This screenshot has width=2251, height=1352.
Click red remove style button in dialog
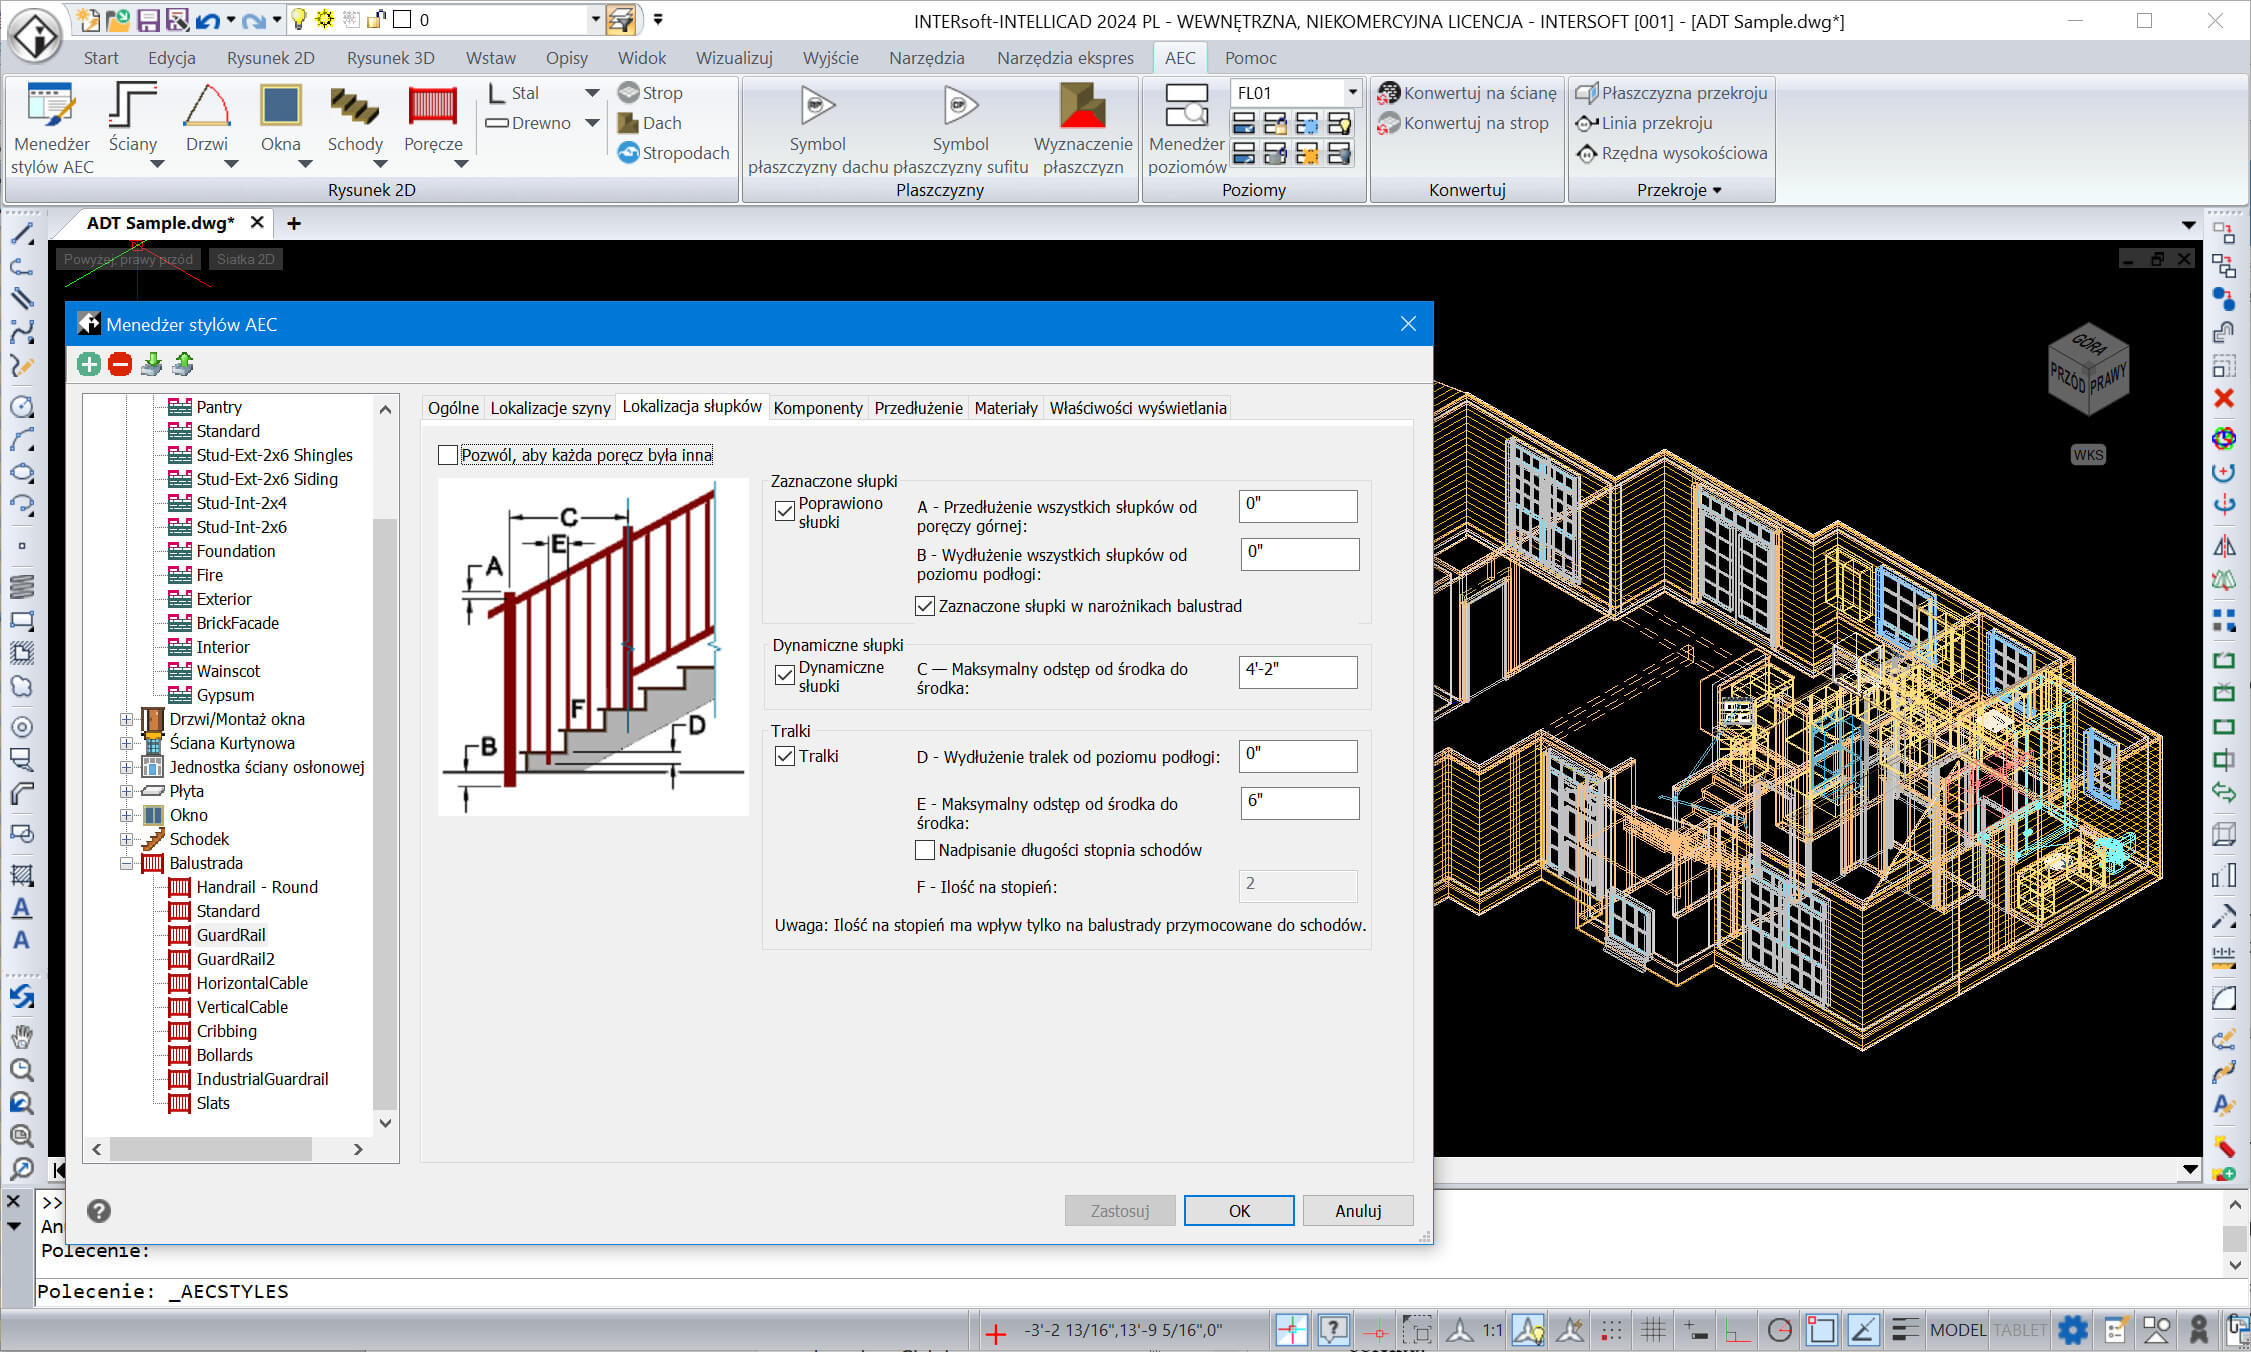coord(120,364)
